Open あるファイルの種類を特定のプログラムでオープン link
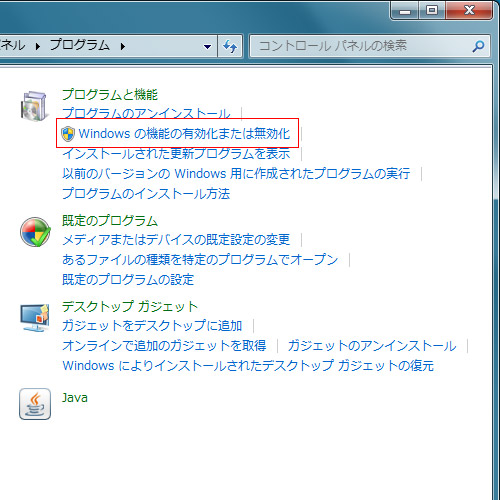Screen dimensions: 500x500 [x=200, y=260]
